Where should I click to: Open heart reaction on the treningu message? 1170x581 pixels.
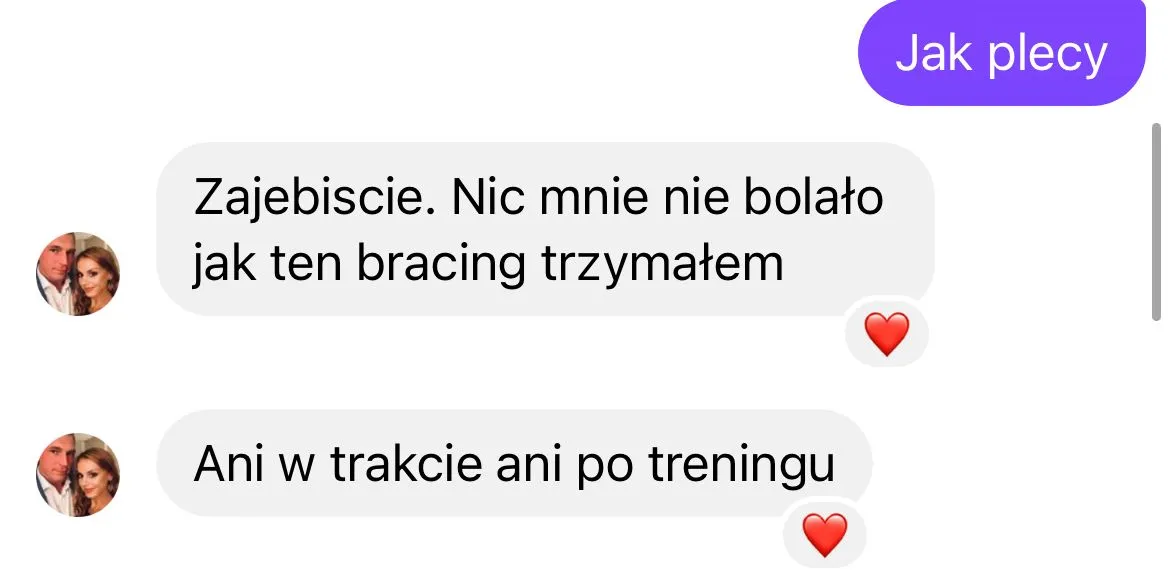click(x=825, y=535)
